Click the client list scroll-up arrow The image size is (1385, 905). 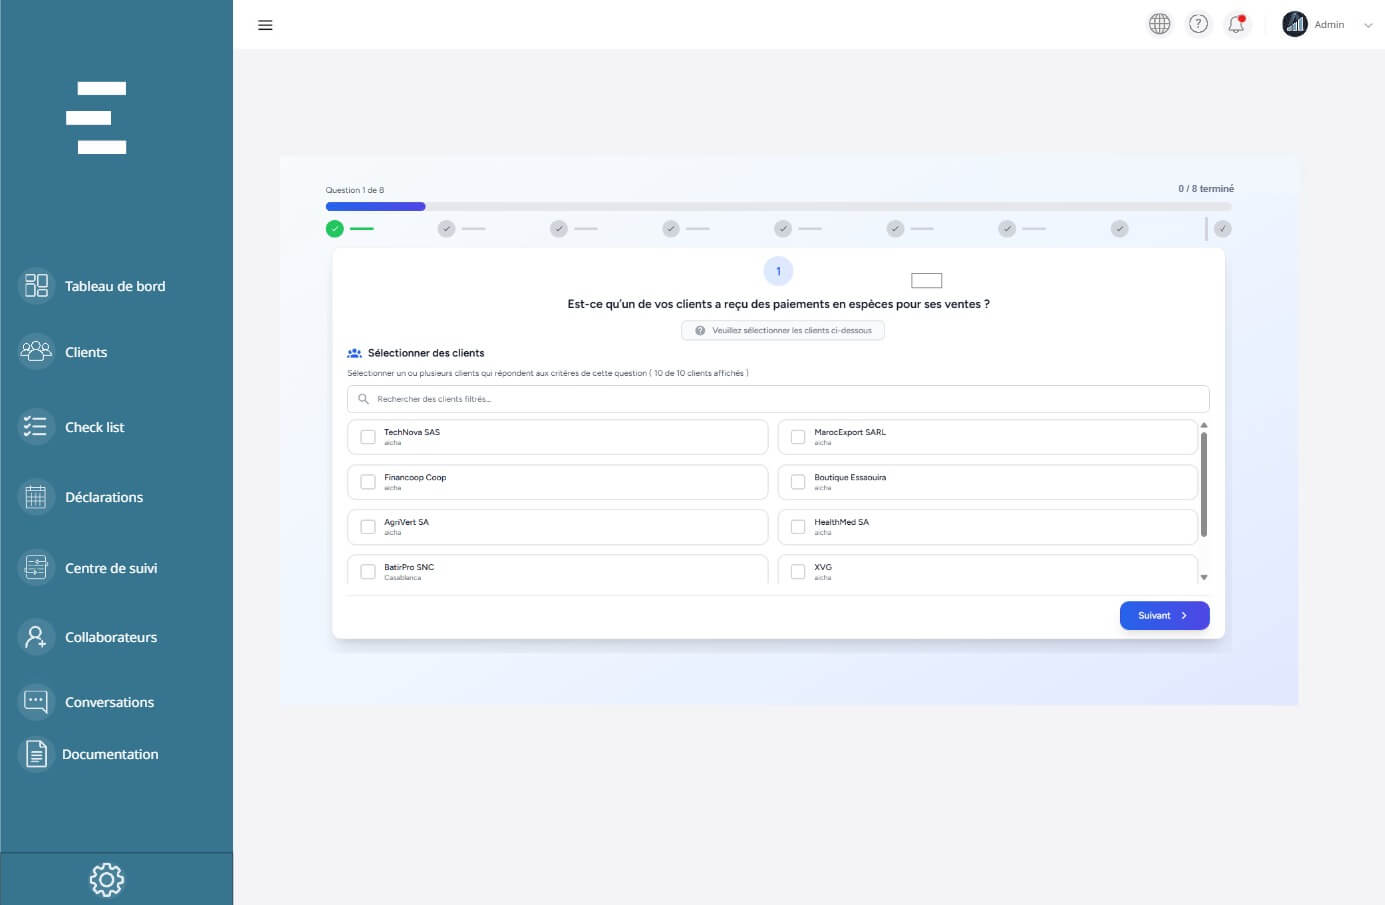click(x=1204, y=425)
